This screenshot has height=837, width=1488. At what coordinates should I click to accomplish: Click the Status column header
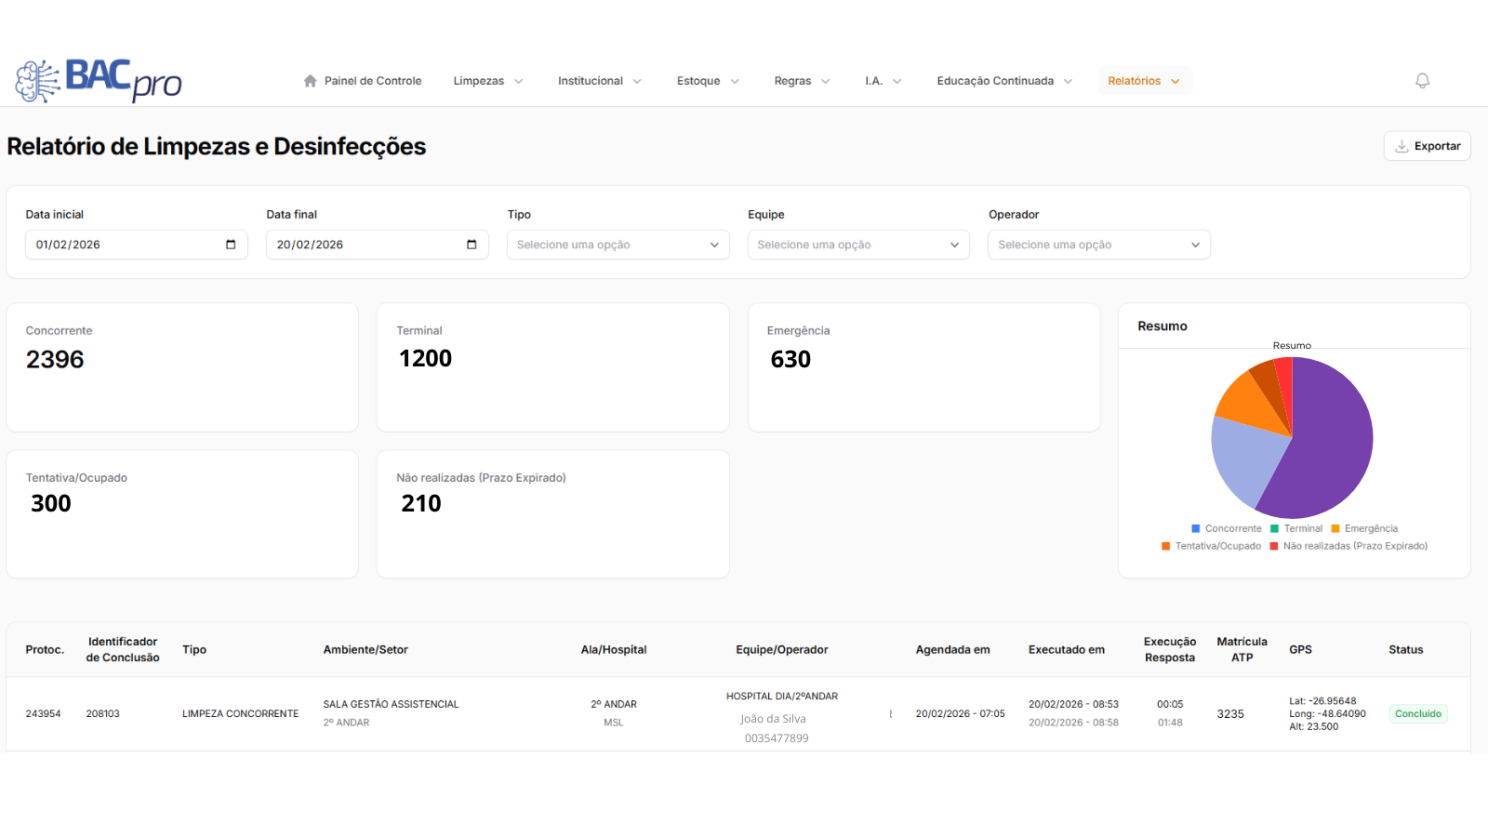(1405, 650)
